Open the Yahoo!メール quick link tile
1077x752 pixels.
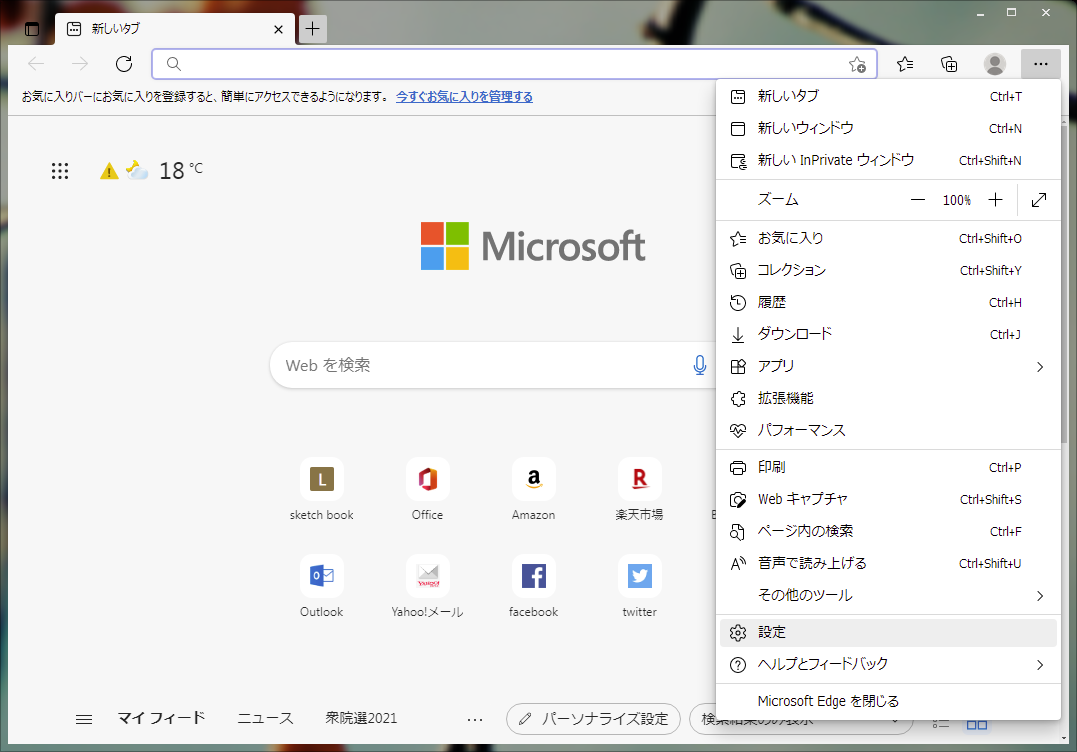(427, 586)
